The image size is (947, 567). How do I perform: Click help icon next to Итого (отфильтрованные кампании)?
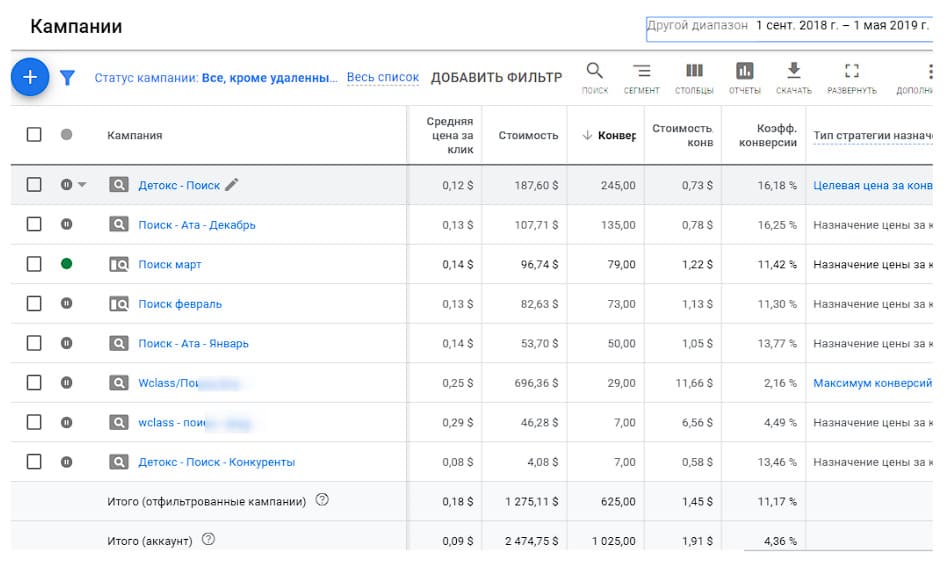pos(323,499)
